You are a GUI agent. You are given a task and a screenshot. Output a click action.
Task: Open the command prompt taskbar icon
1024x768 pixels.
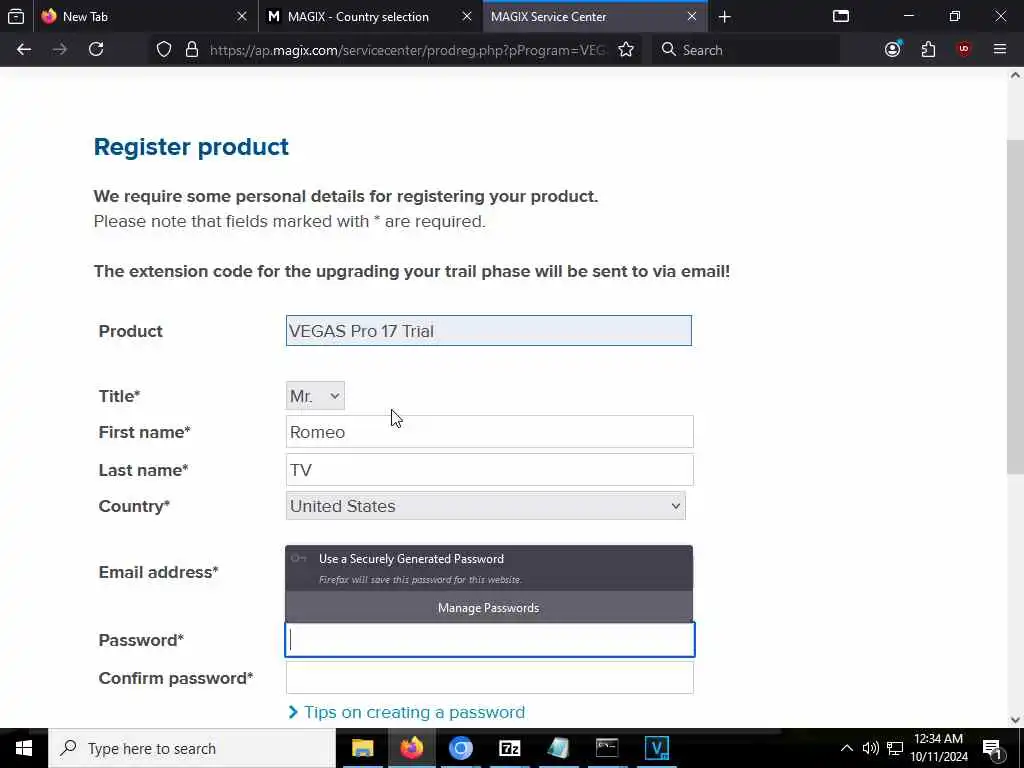tap(607, 748)
